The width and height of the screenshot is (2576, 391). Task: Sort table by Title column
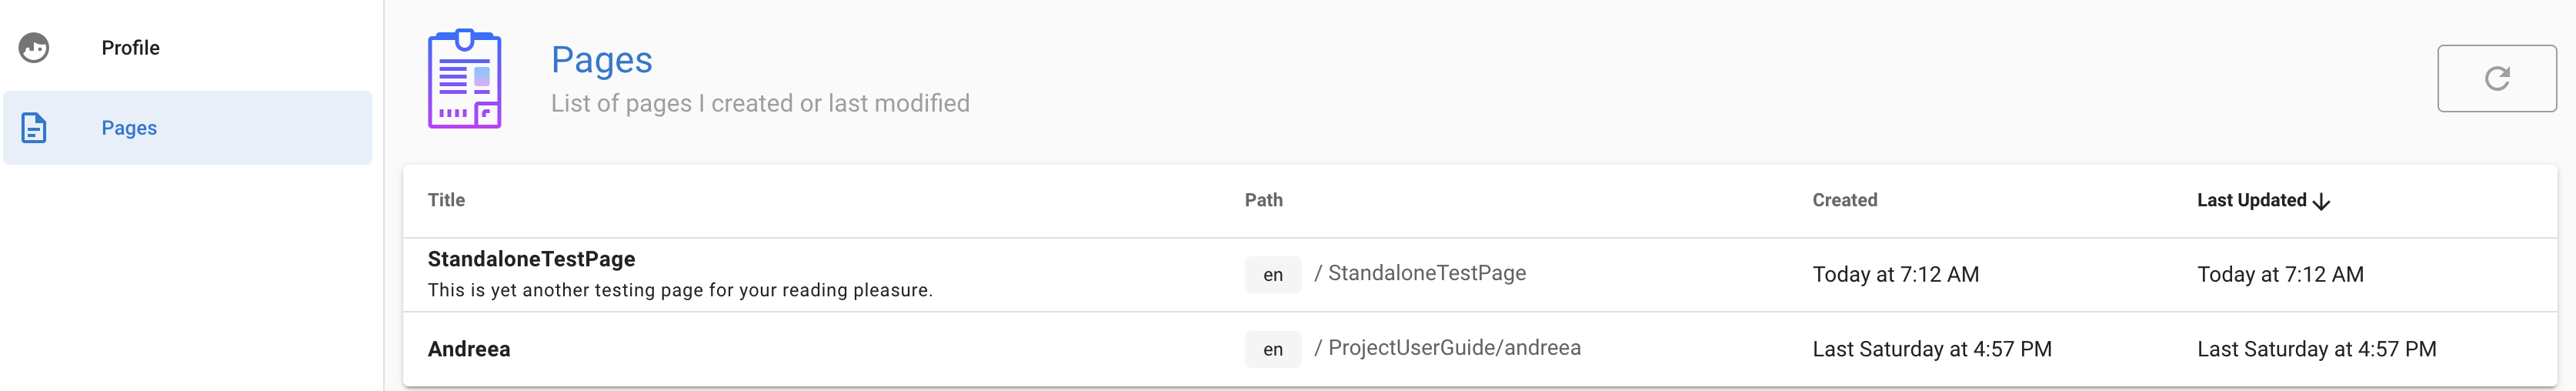(x=446, y=200)
